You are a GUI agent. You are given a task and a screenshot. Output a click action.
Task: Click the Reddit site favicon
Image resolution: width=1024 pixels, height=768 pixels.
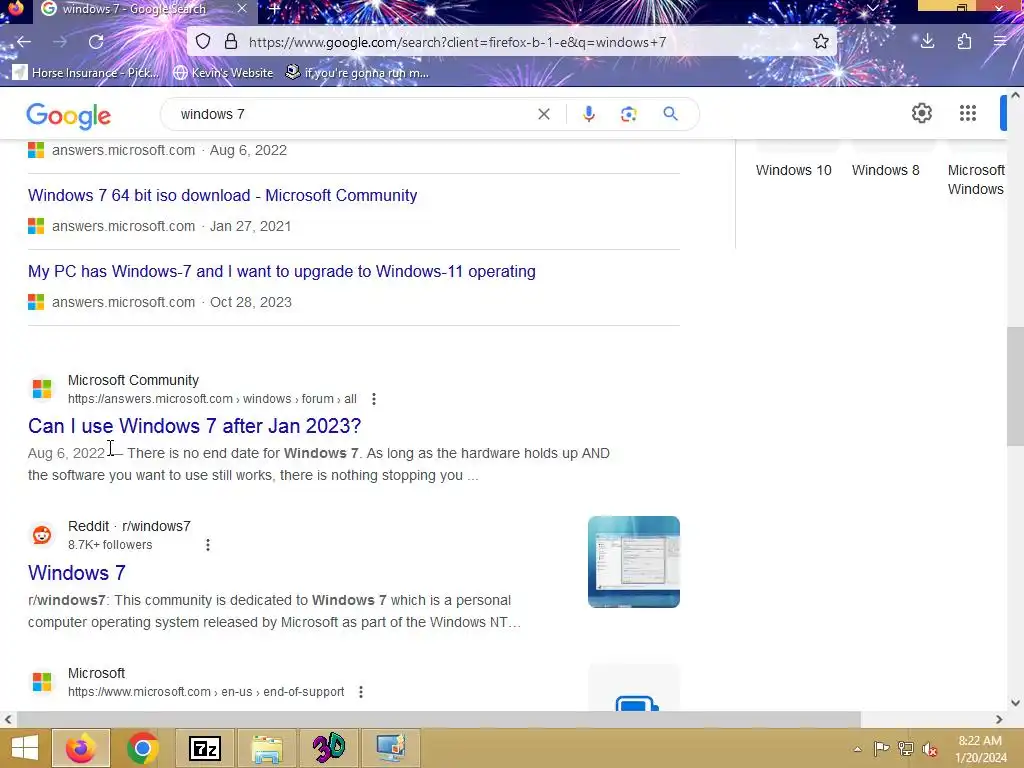point(42,535)
